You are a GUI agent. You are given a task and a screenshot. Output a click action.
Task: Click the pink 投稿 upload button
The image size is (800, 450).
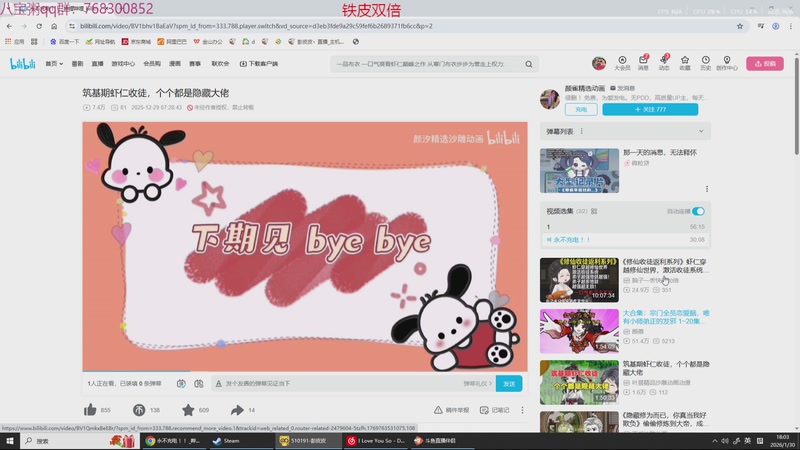[765, 64]
